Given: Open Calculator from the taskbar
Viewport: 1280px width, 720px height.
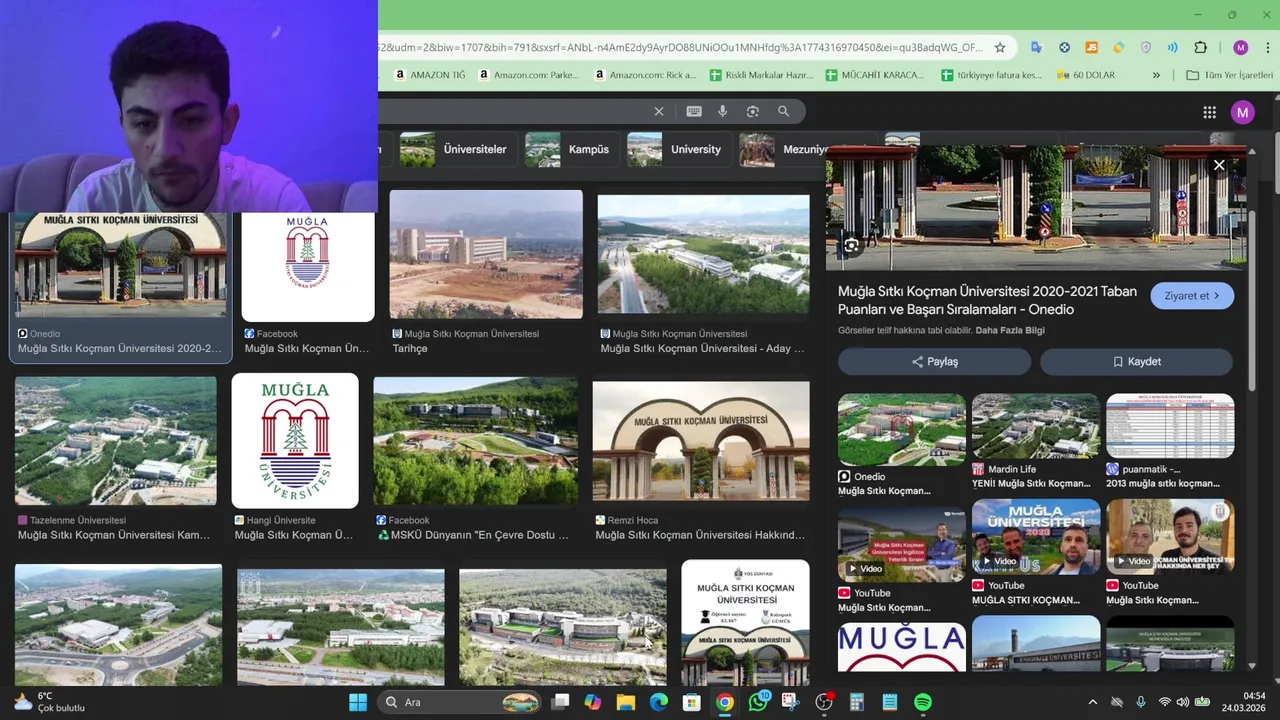Looking at the screenshot, I should point(857,702).
